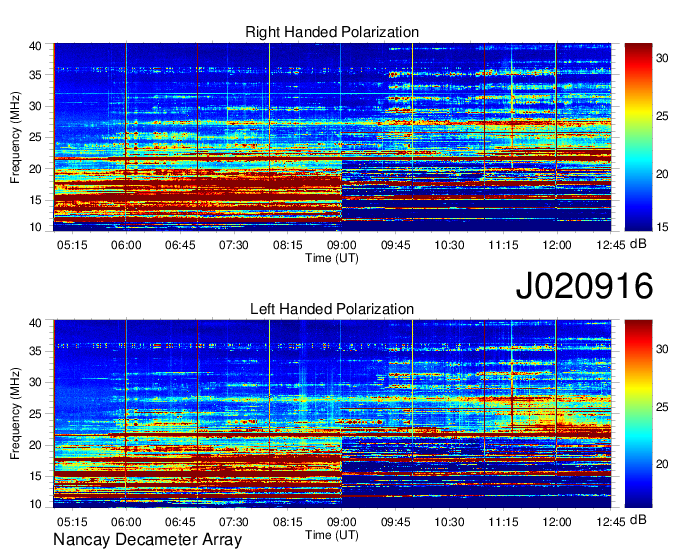Click the 10:30 time tick of Left Handed plot
This screenshot has width=680, height=552.
449,522
